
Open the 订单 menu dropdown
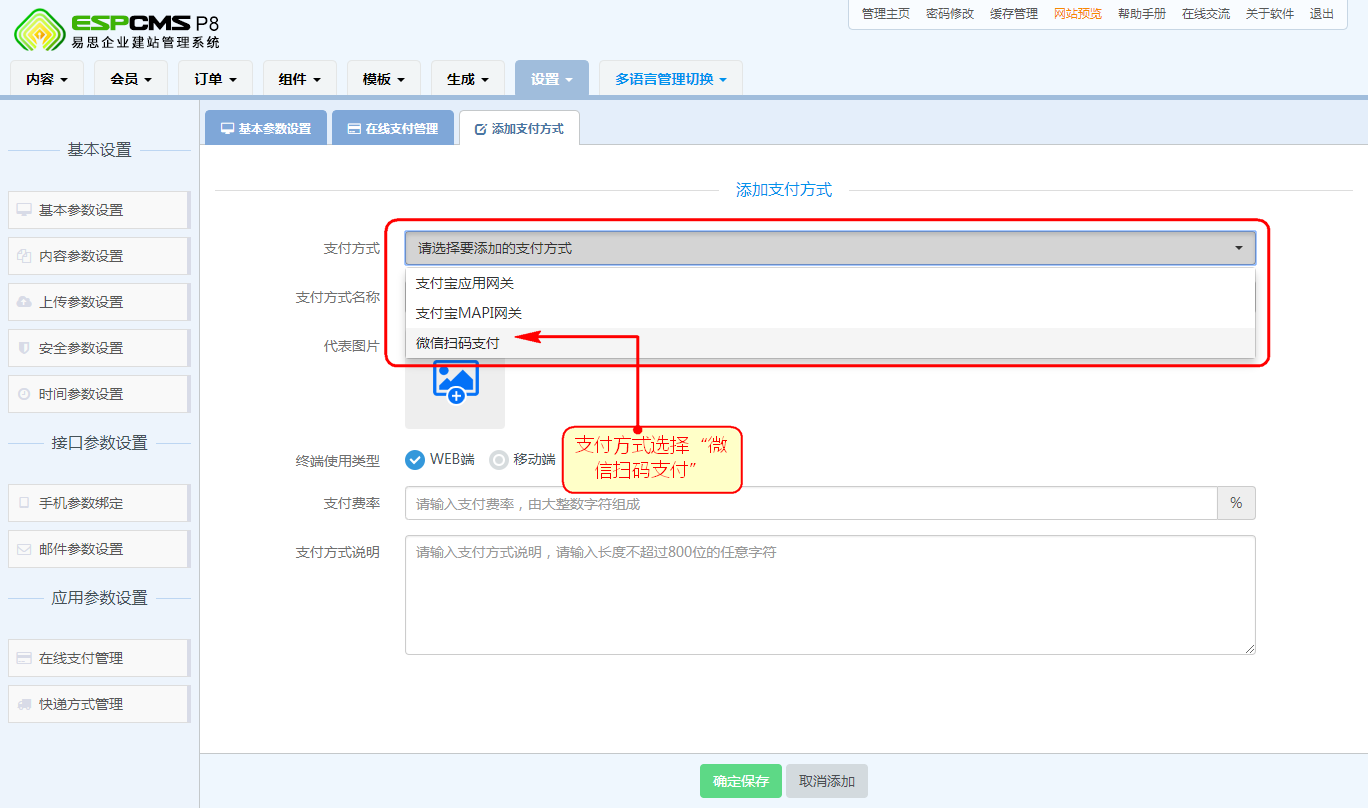click(x=216, y=79)
